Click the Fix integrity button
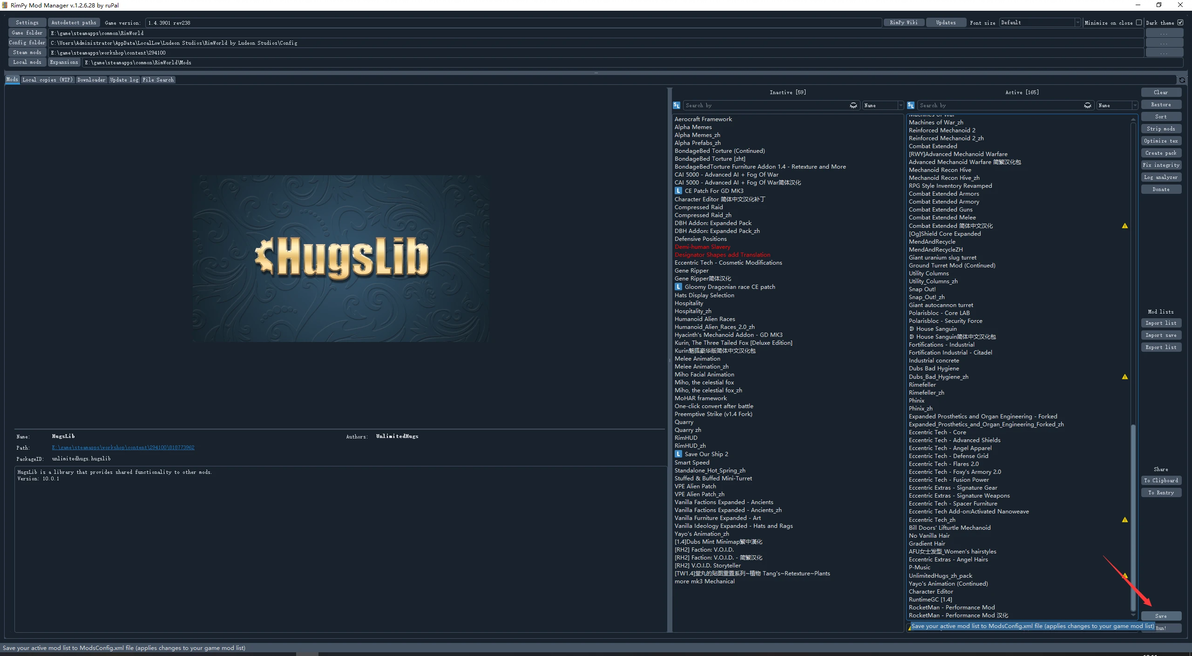This screenshot has height=656, width=1192. [x=1161, y=165]
